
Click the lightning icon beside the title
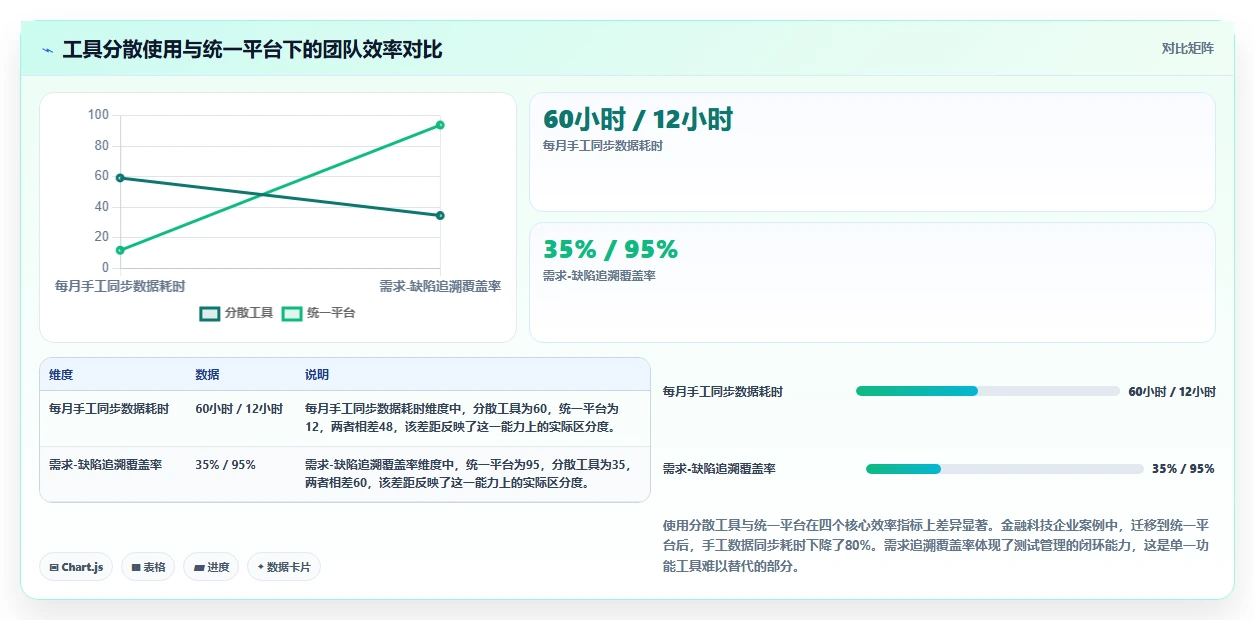47,50
